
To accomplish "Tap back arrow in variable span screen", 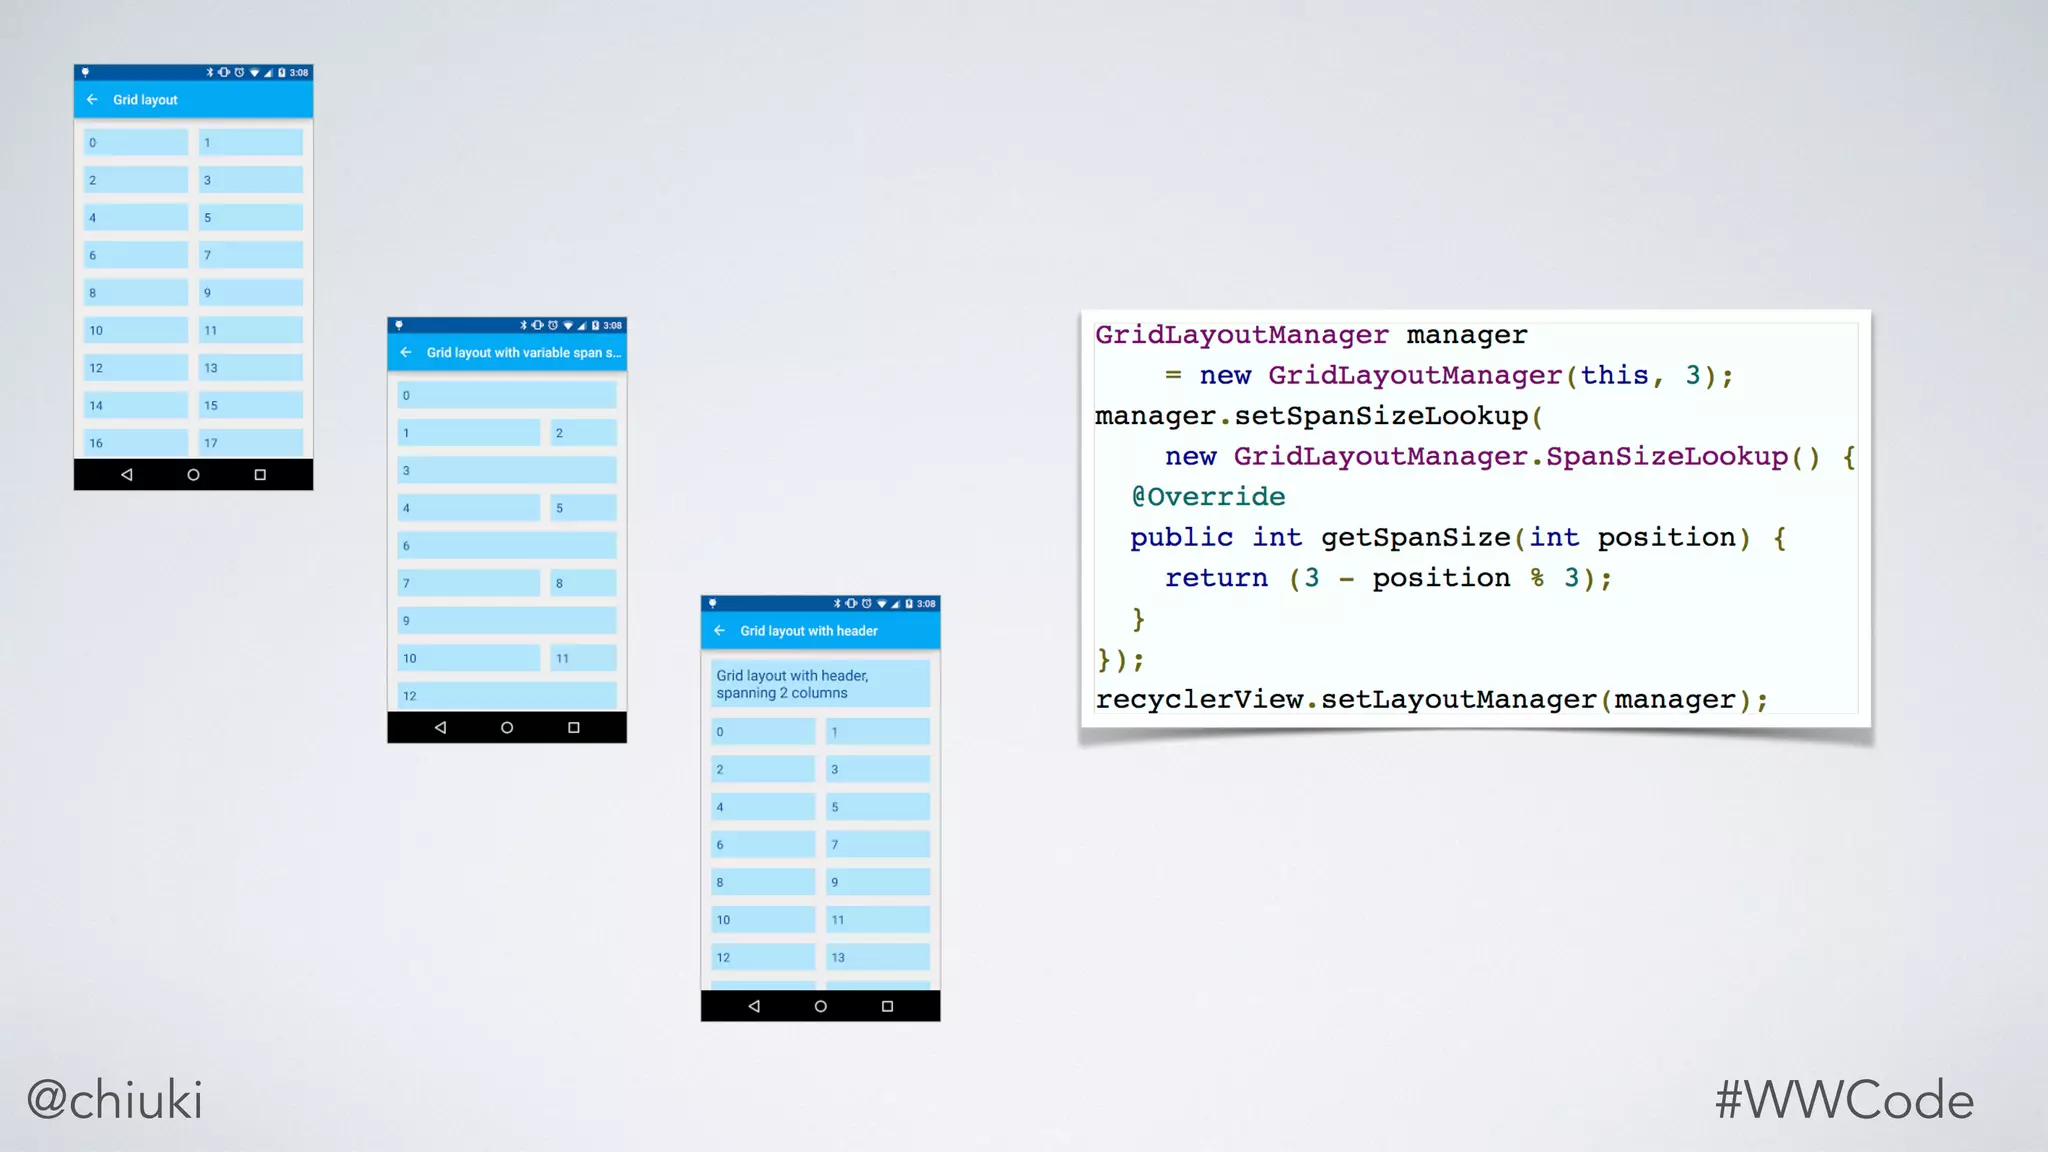I will (x=406, y=353).
